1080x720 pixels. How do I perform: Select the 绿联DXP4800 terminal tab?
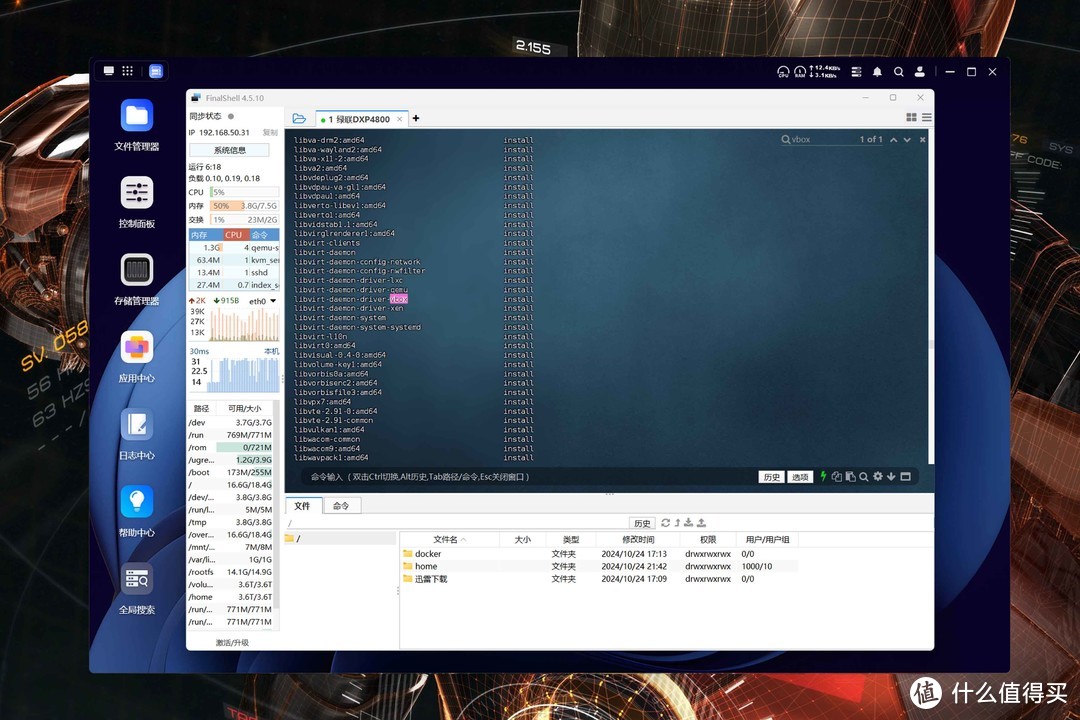pyautogui.click(x=360, y=118)
